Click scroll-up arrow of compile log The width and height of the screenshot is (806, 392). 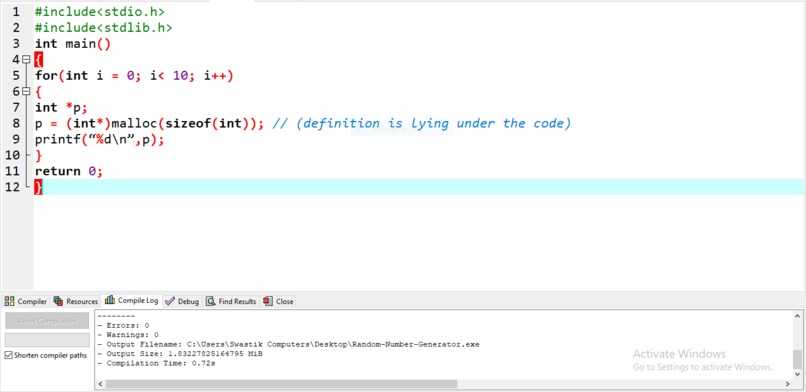point(797,316)
